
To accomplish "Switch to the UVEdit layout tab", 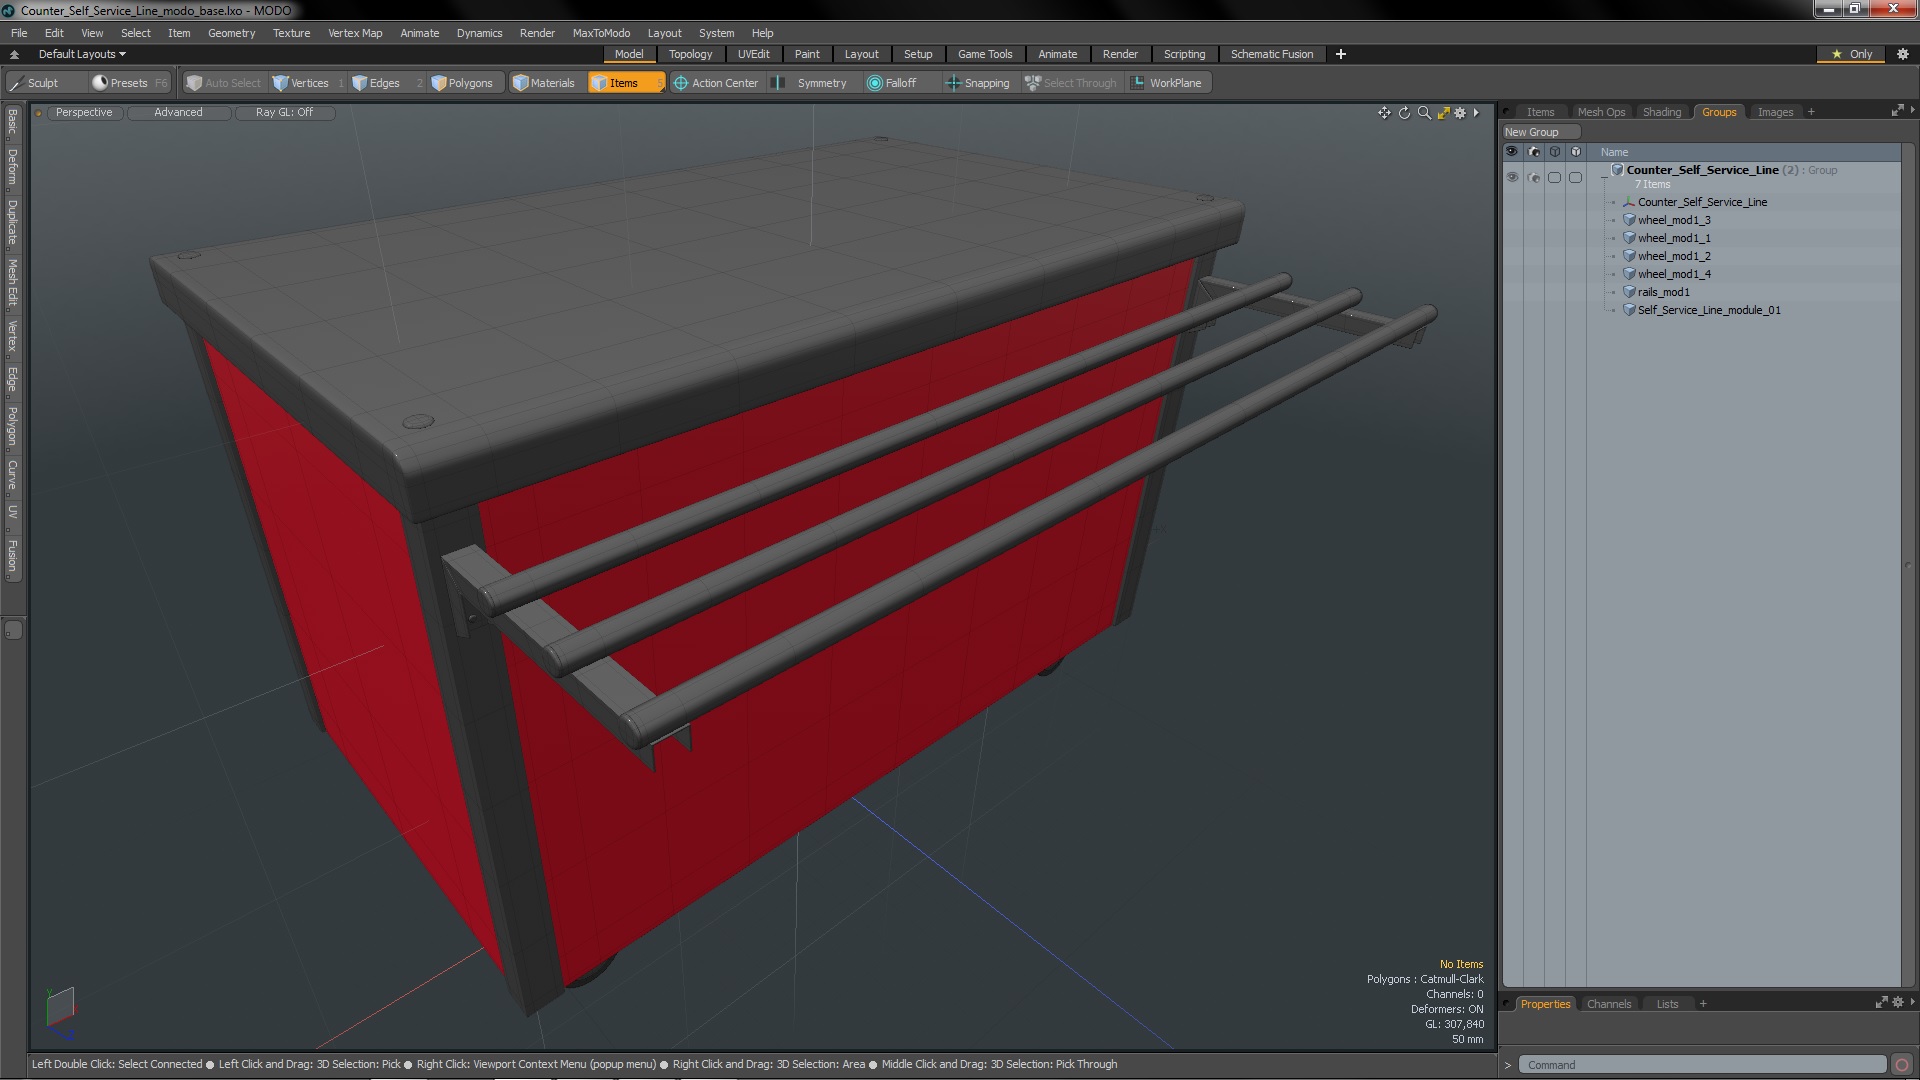I will pos(753,54).
